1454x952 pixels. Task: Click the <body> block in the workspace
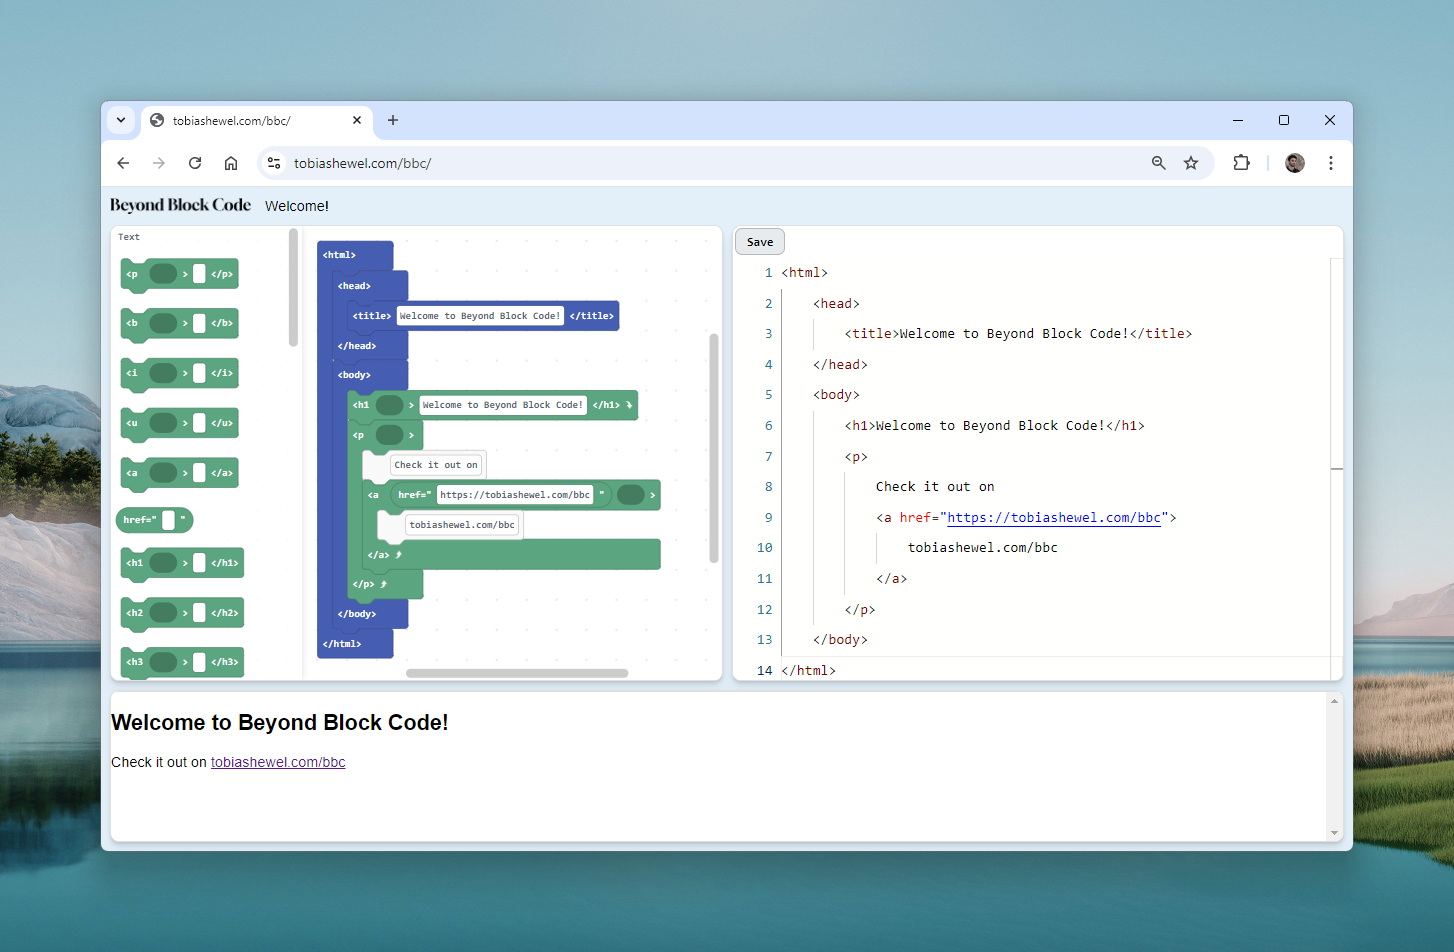[x=370, y=375]
